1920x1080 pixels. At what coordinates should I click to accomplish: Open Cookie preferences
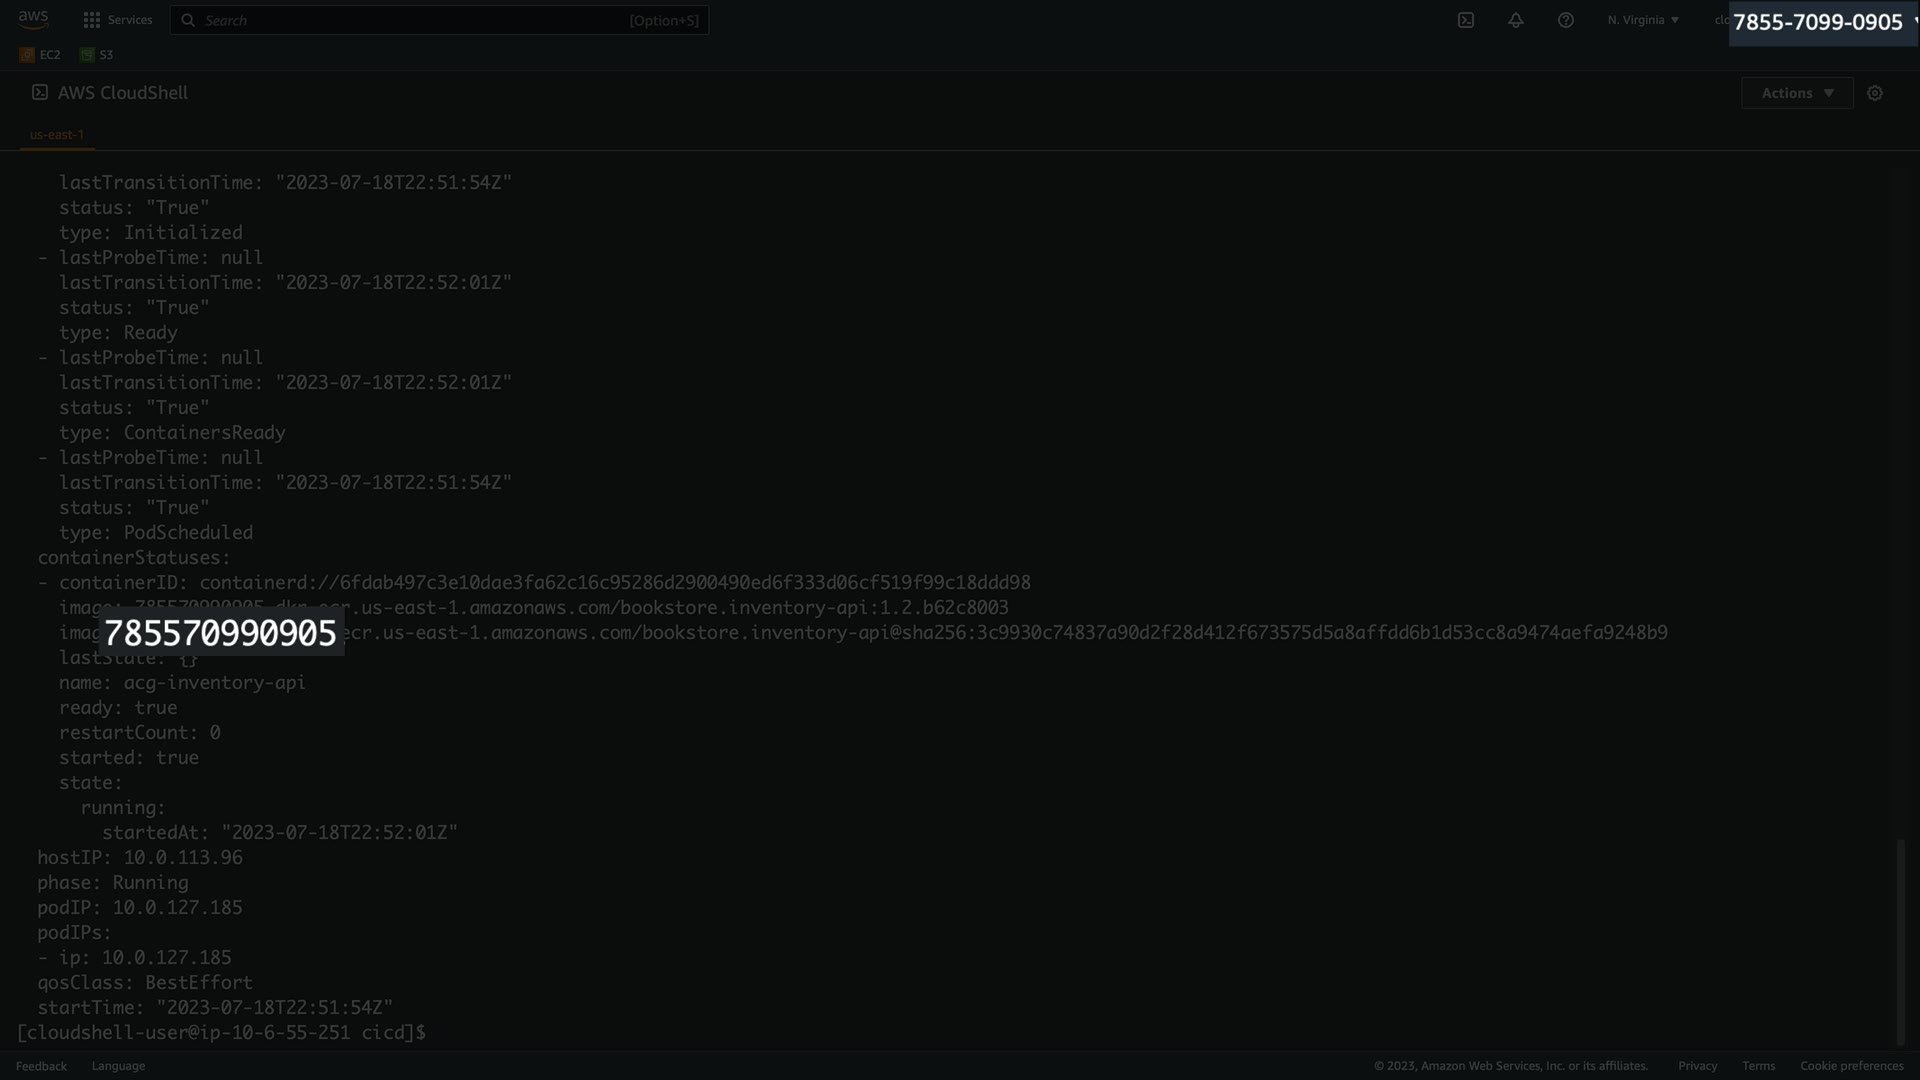pos(1851,1066)
